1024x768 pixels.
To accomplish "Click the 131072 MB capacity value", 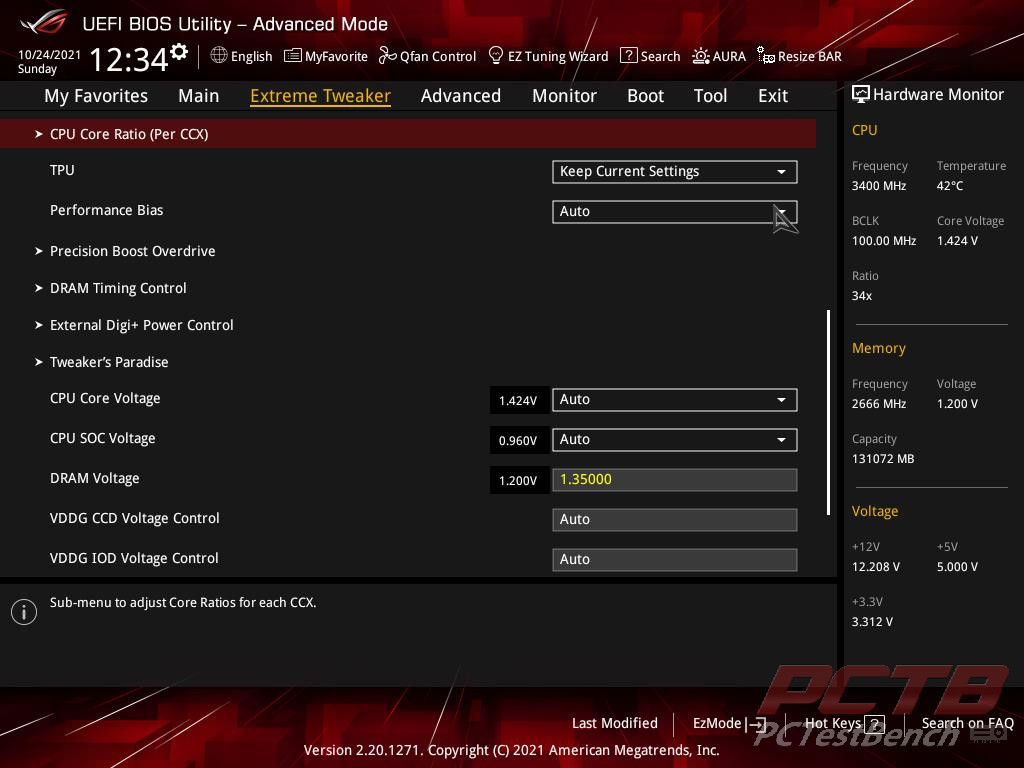I will click(882, 459).
